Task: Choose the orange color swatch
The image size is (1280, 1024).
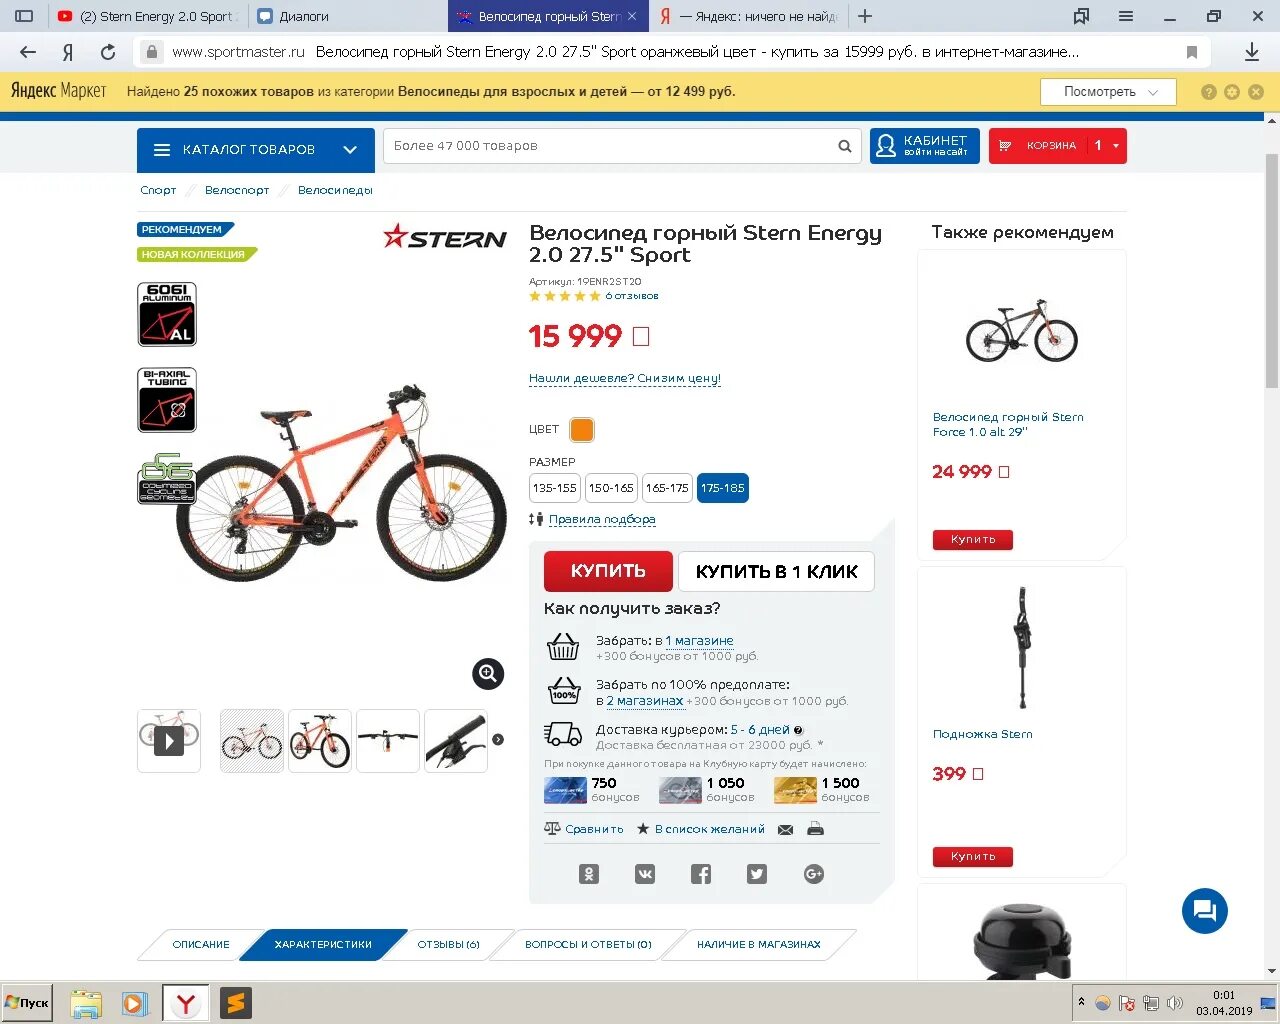Action: tap(582, 430)
